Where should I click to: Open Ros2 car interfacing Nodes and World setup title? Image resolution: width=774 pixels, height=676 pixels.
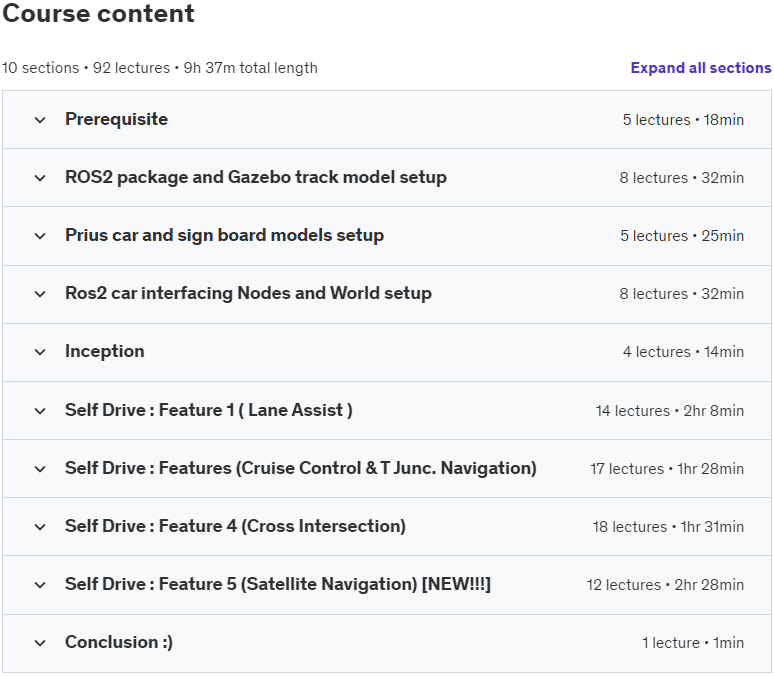[x=248, y=293]
